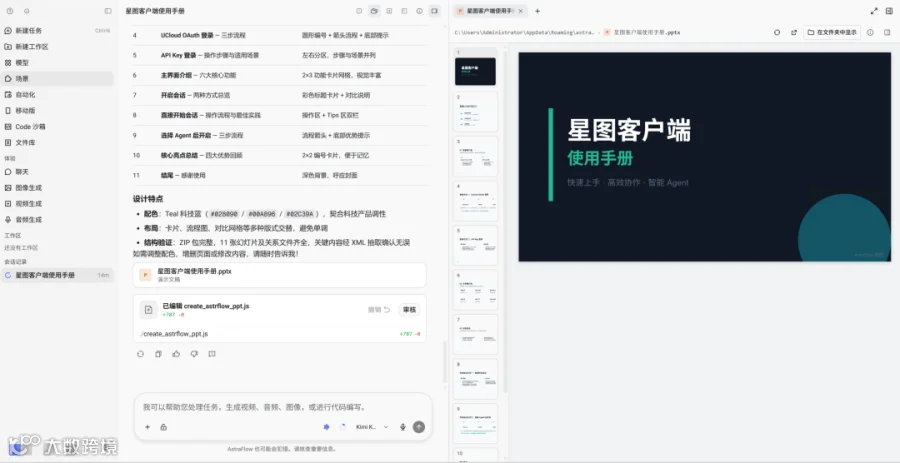This screenshot has height=463, width=900.
Task: Open 新建工作区 in the sidebar
Action: click(57, 46)
